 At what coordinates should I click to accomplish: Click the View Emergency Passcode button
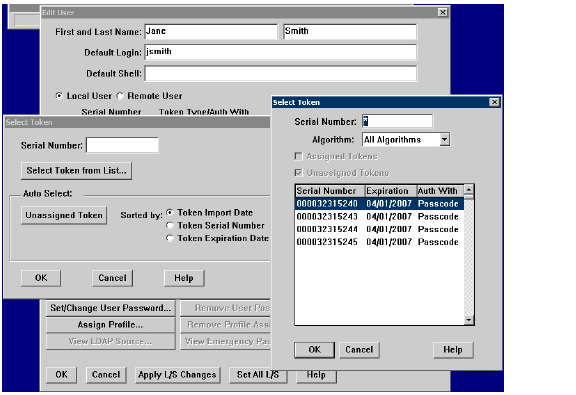226,341
